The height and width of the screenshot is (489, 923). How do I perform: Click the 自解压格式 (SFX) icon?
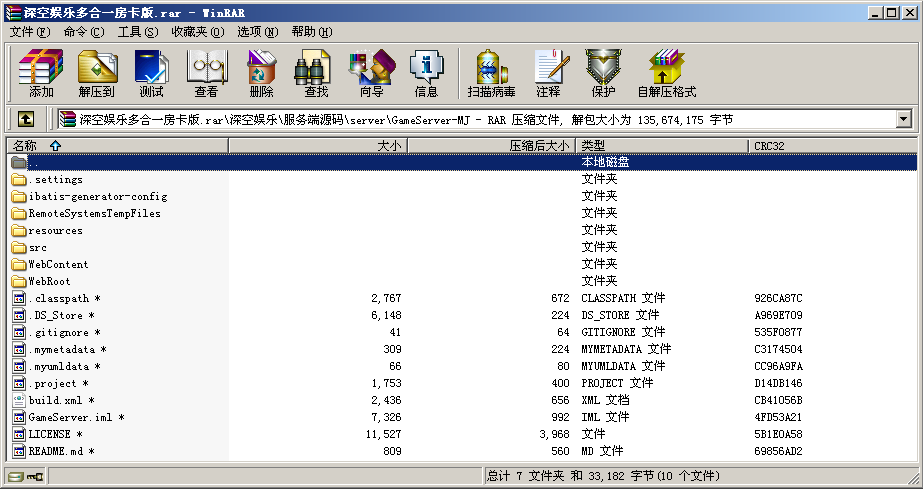pos(666,73)
